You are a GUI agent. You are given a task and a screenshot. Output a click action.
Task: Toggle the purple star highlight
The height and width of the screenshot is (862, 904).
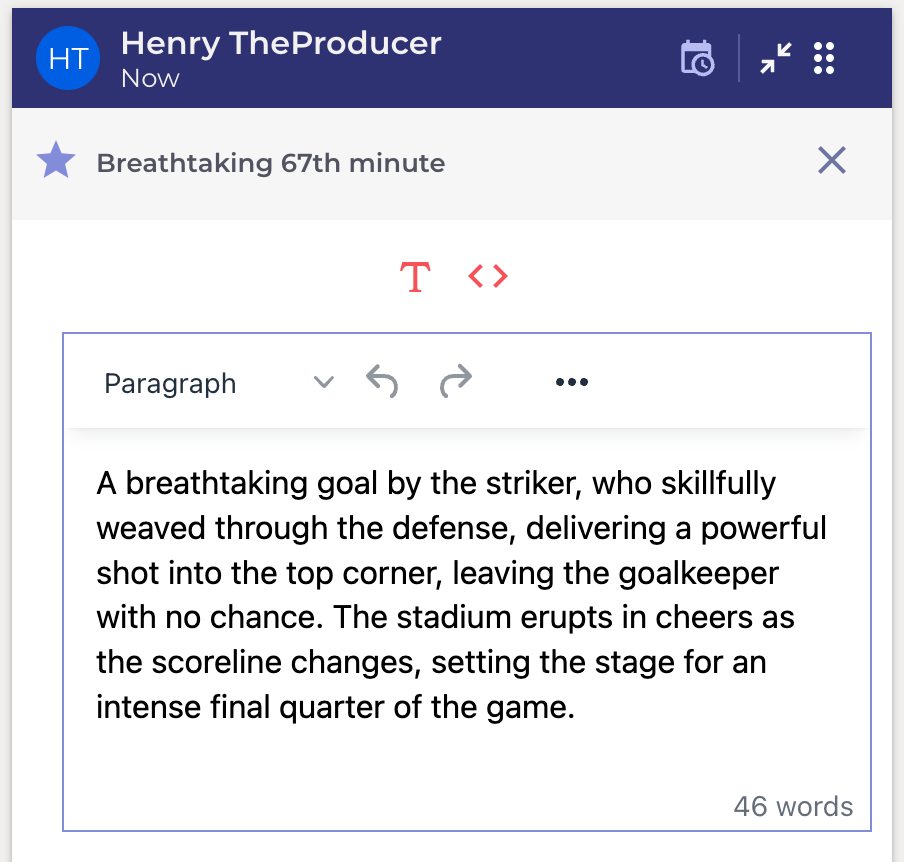[x=56, y=160]
